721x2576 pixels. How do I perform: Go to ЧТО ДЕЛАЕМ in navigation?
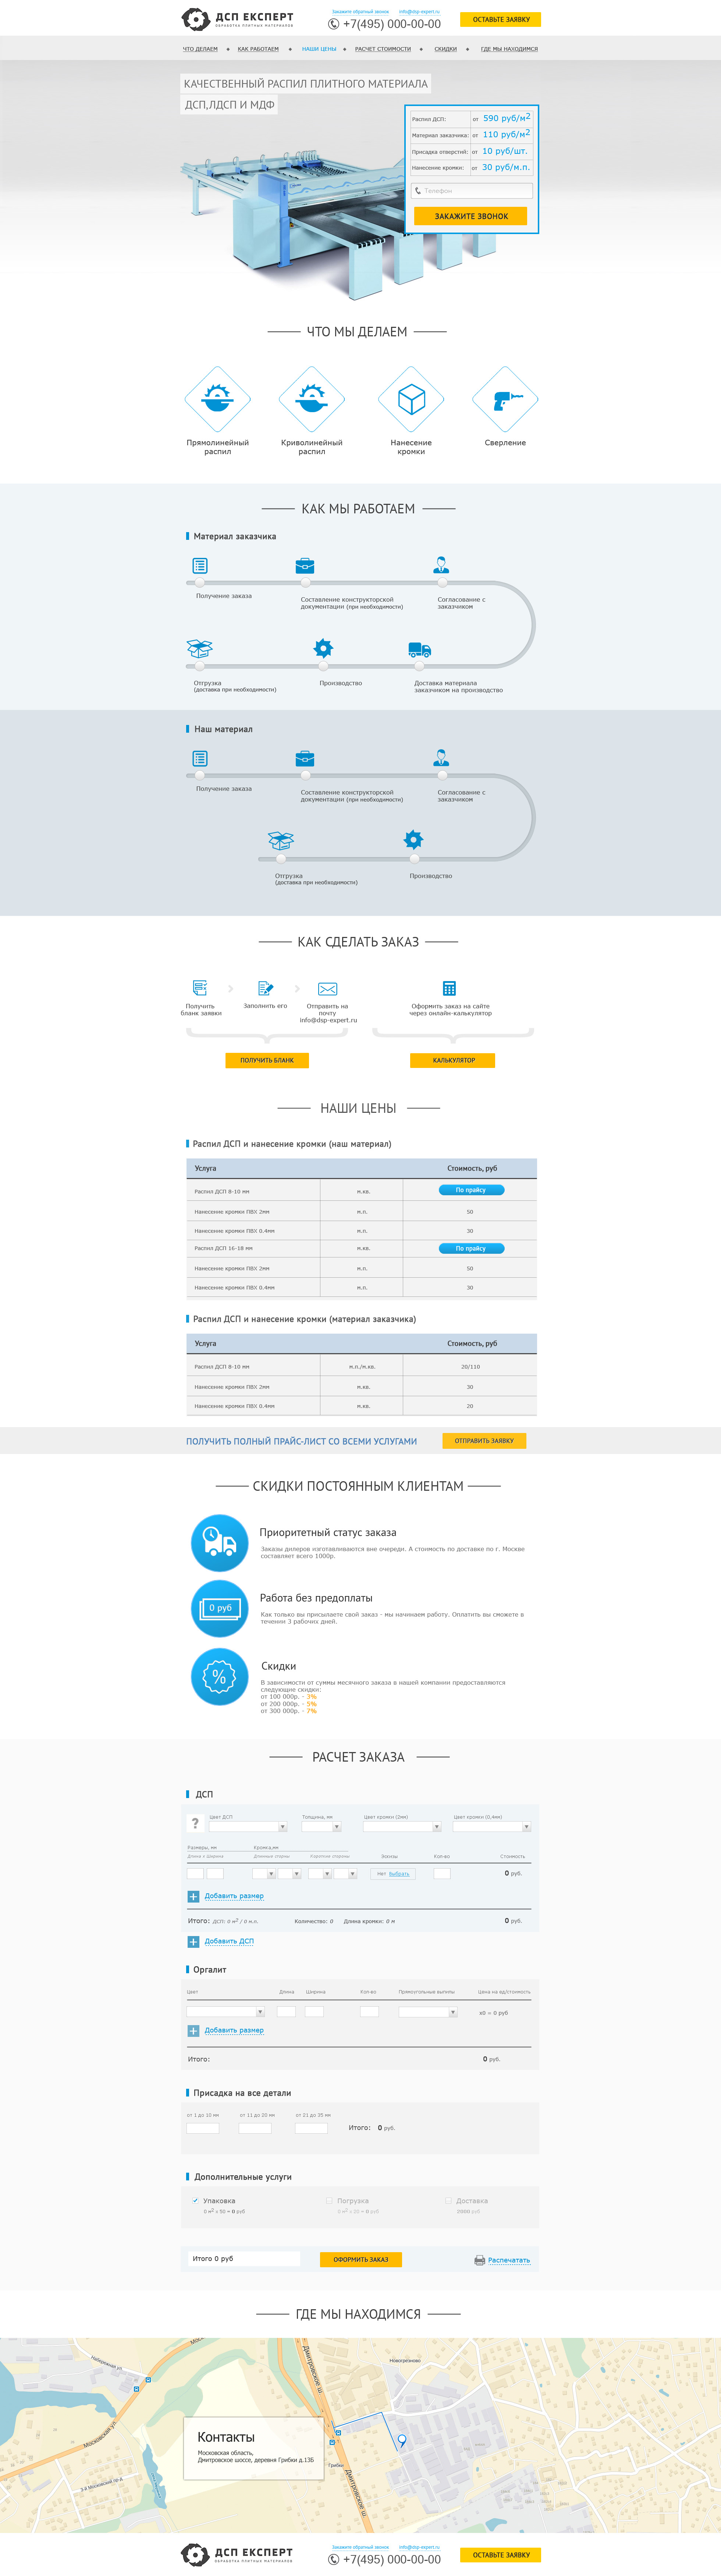(200, 49)
